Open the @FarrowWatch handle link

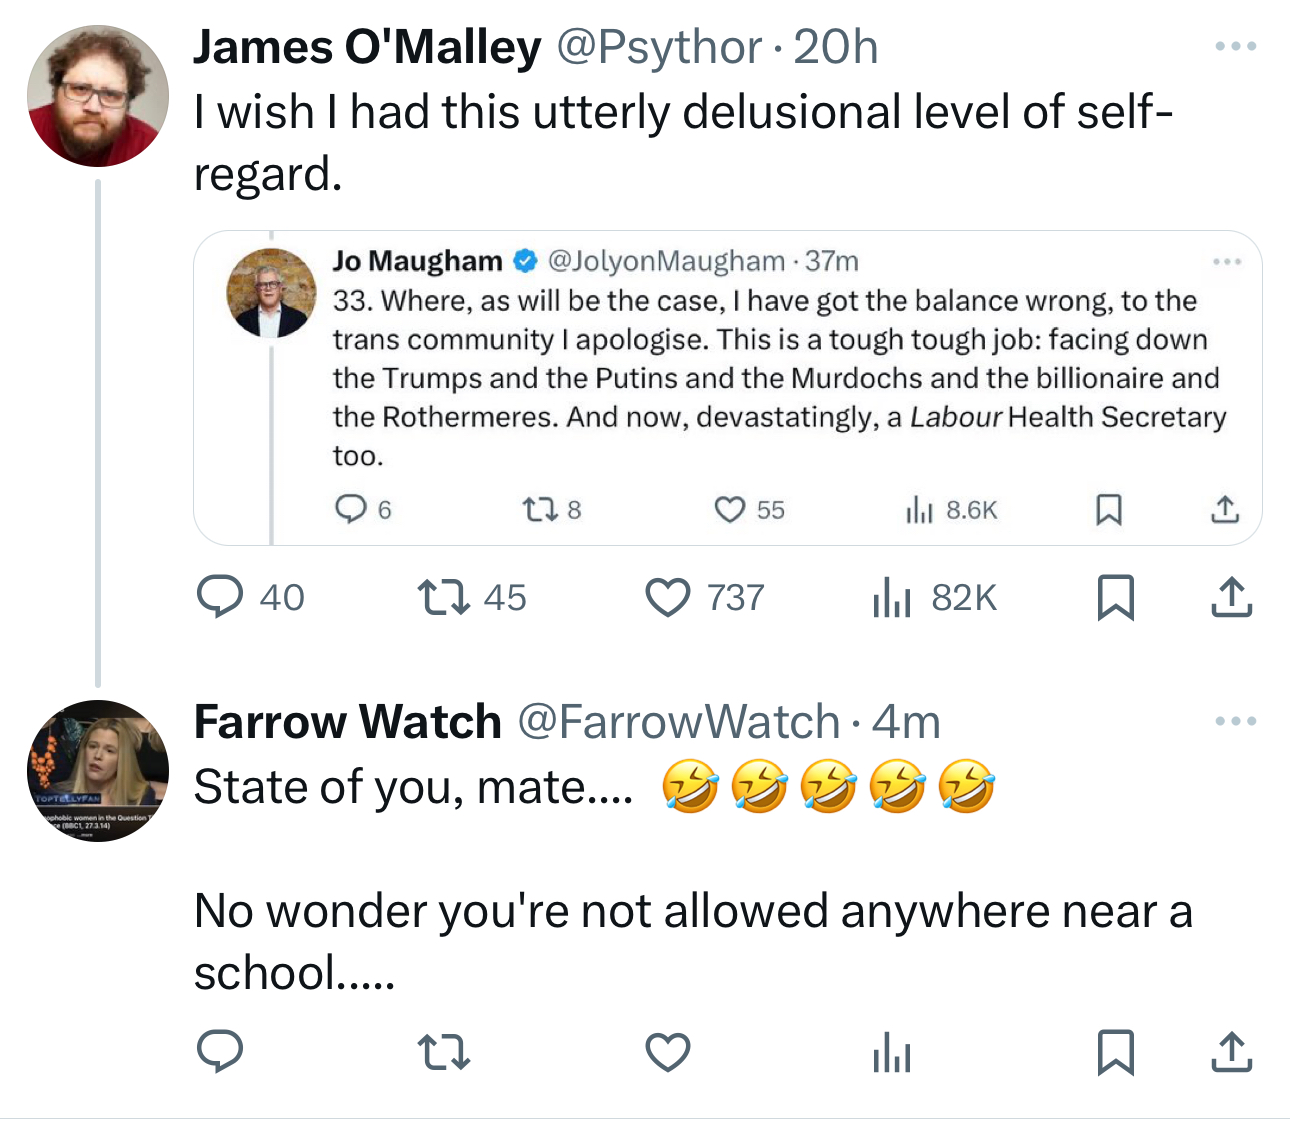[678, 722]
